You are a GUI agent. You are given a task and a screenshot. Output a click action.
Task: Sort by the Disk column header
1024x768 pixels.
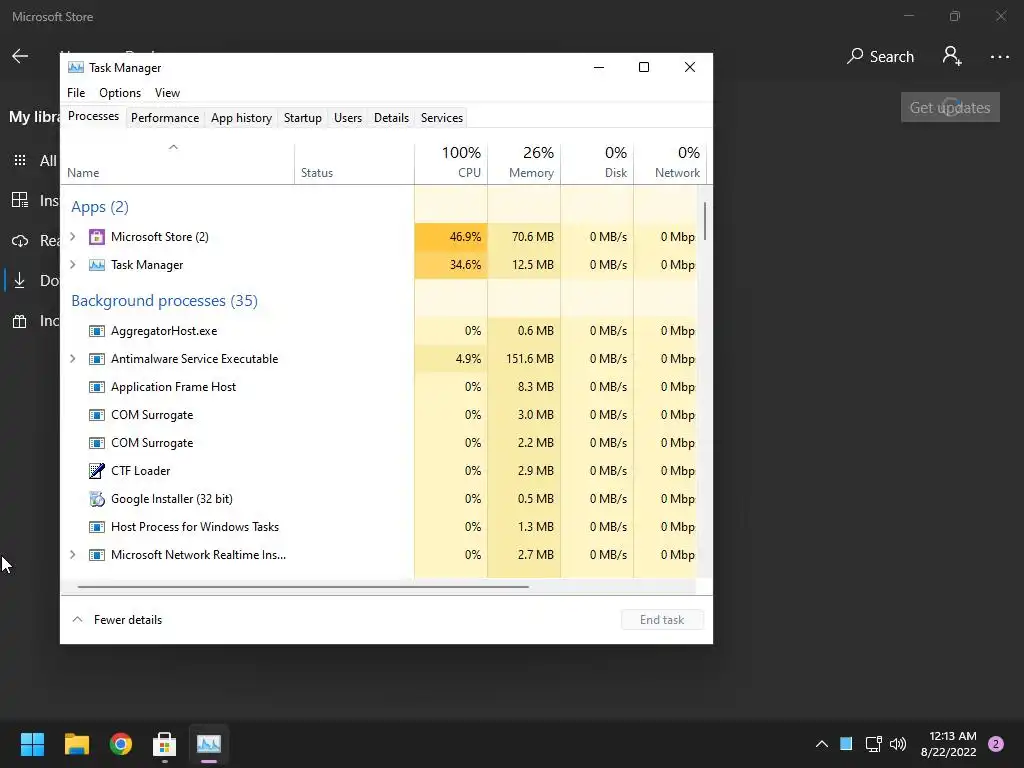tap(598, 162)
